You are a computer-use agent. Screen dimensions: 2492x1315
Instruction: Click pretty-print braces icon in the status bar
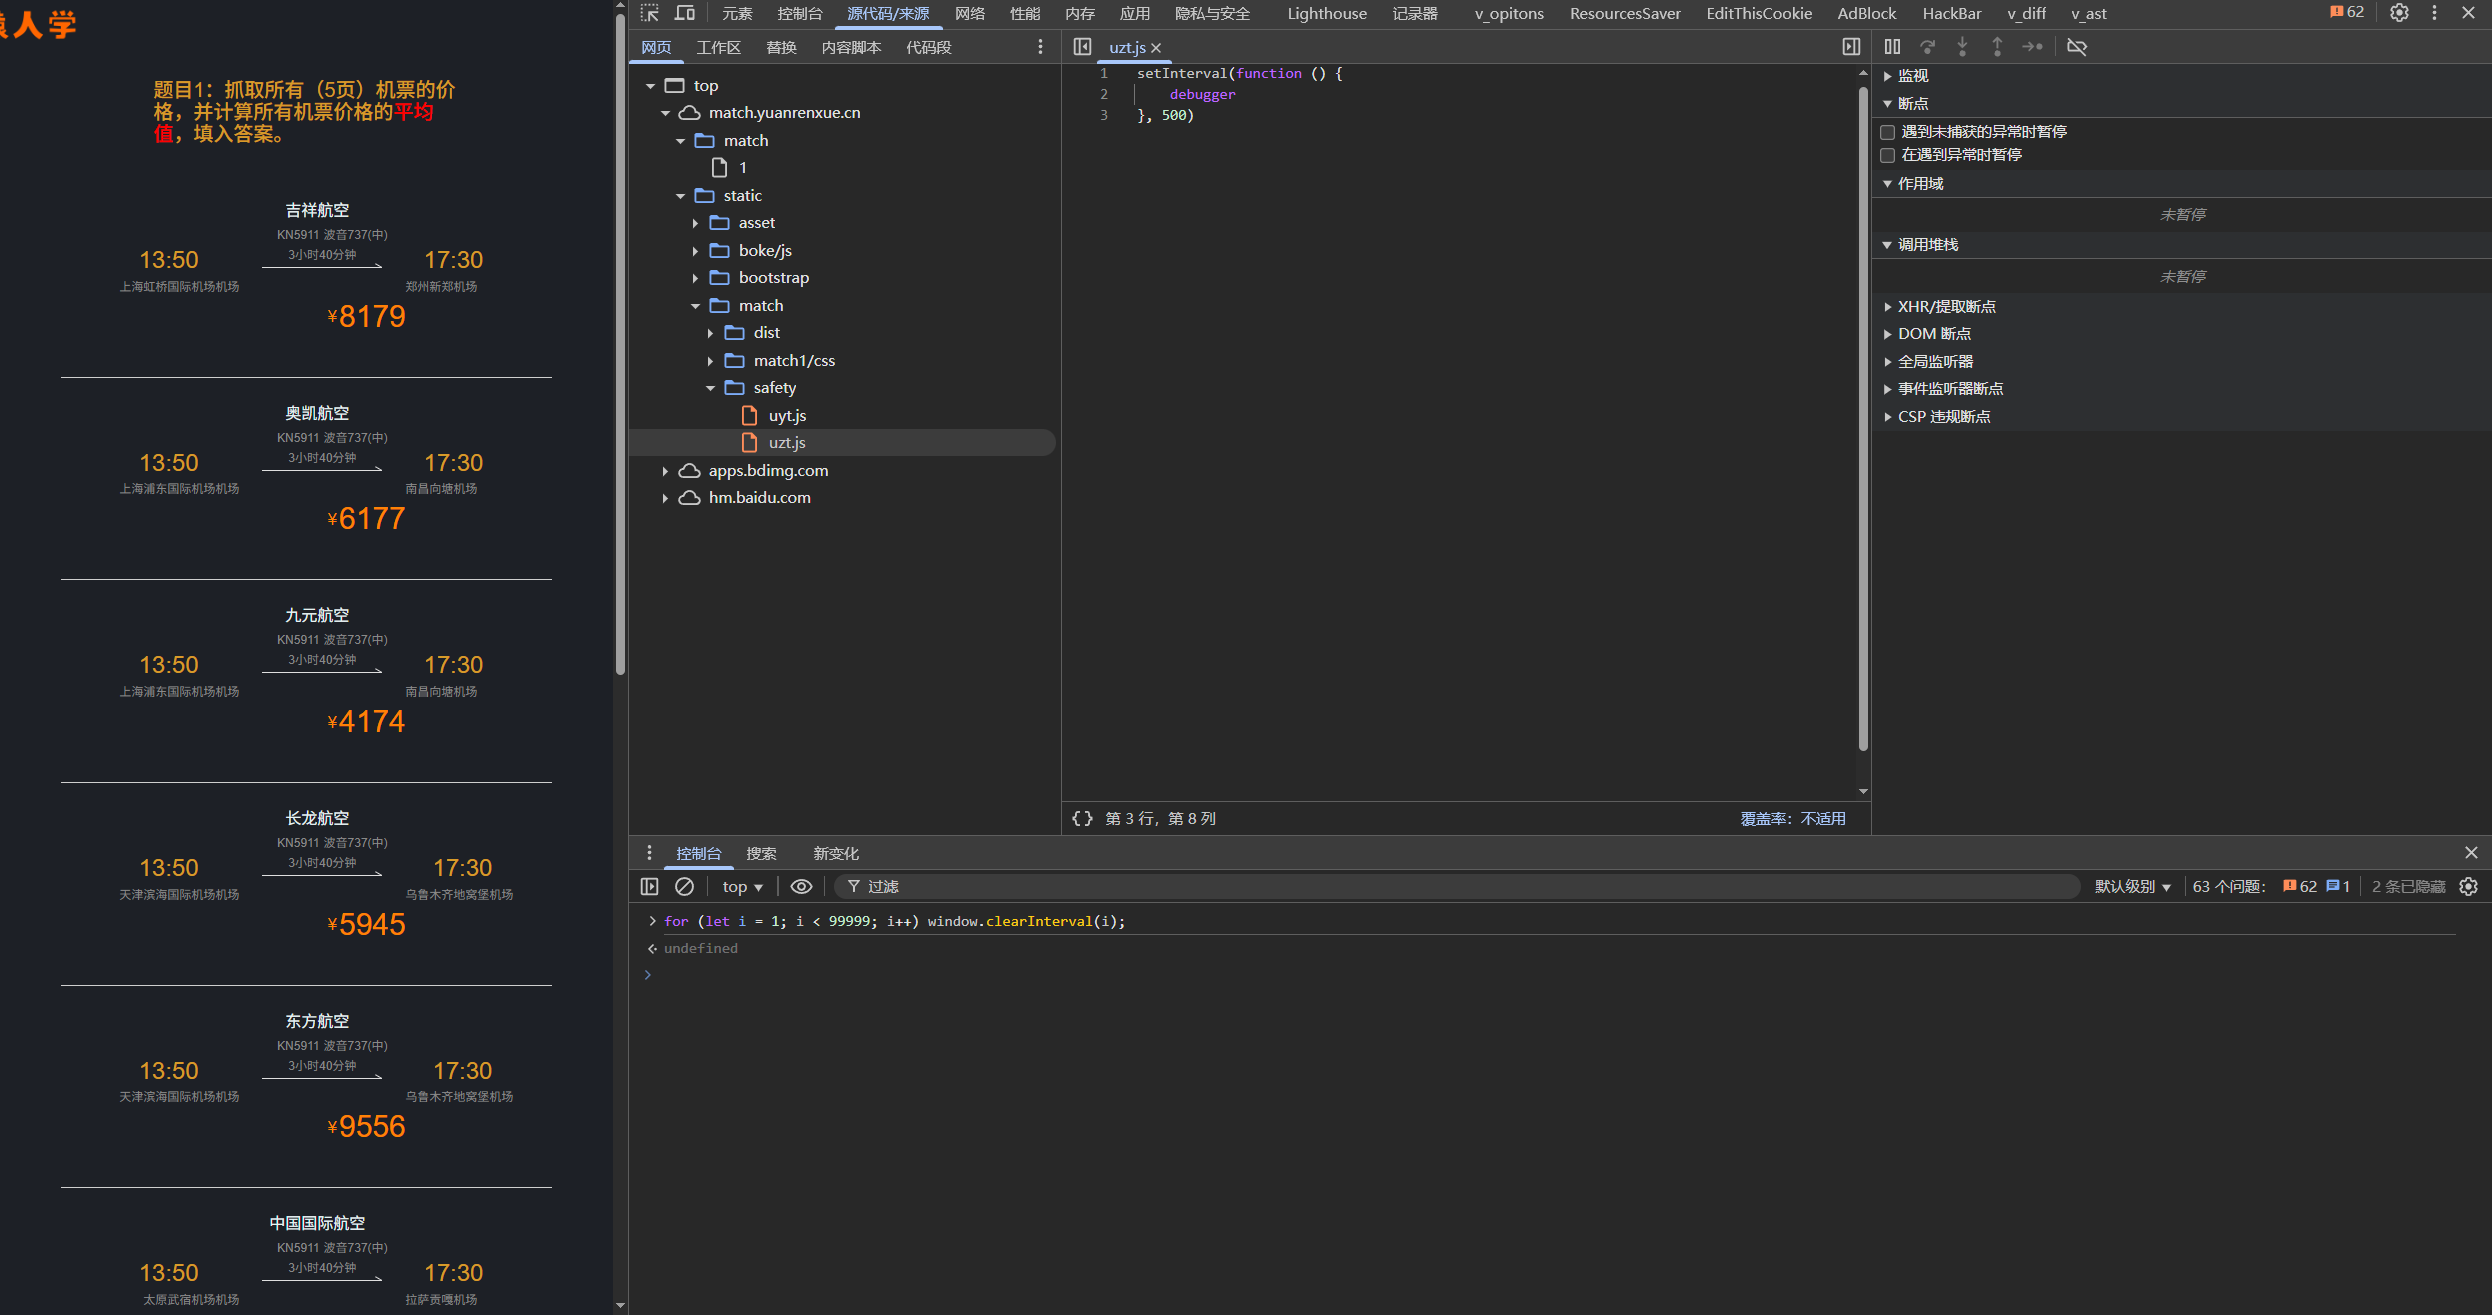1082,818
